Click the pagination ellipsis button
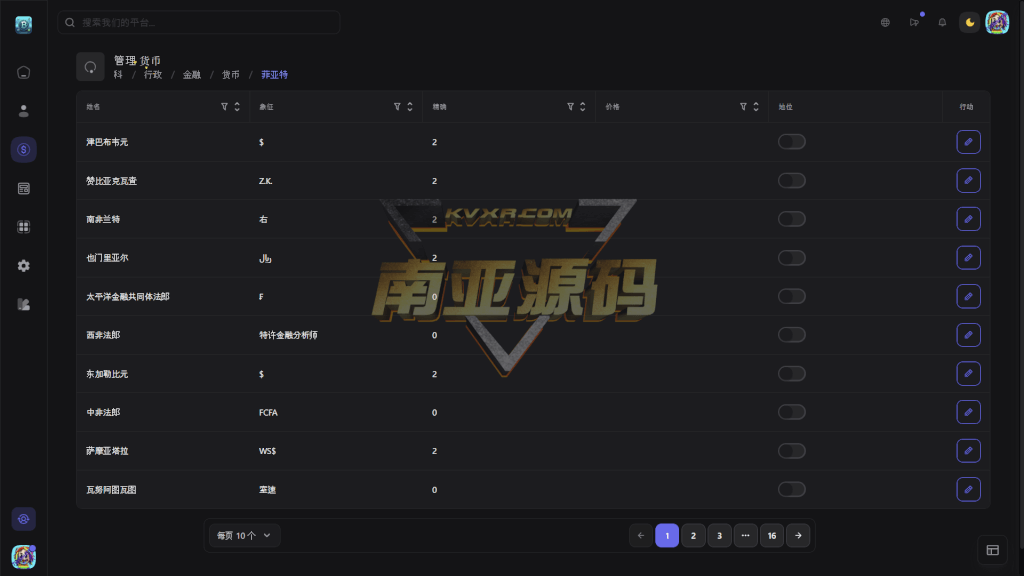 (745, 536)
